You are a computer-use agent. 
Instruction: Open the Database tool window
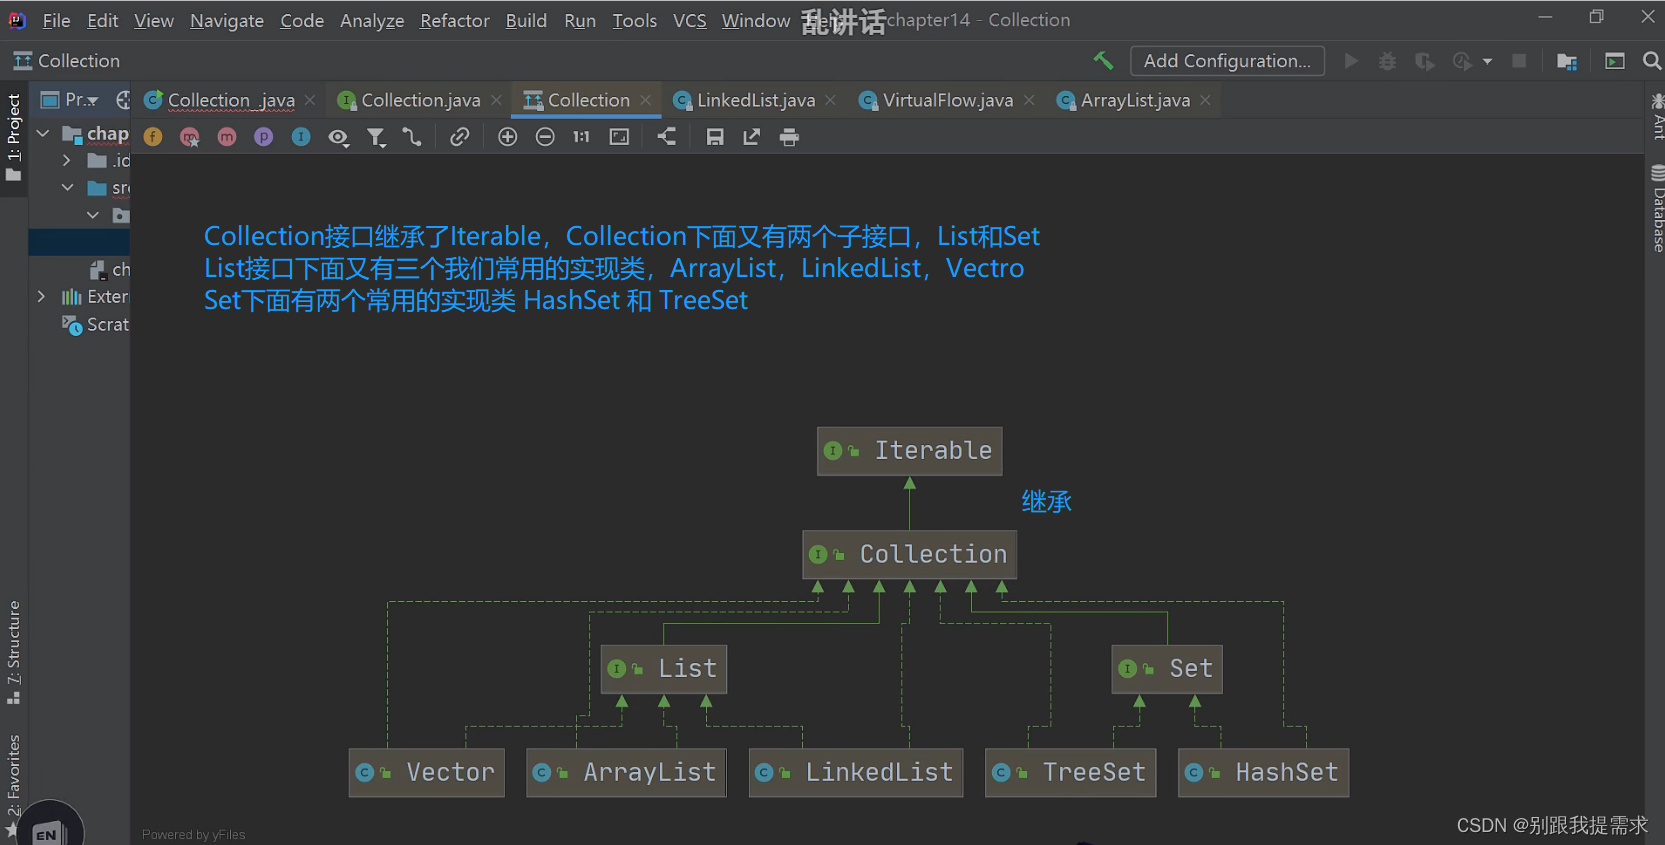coord(1657,210)
